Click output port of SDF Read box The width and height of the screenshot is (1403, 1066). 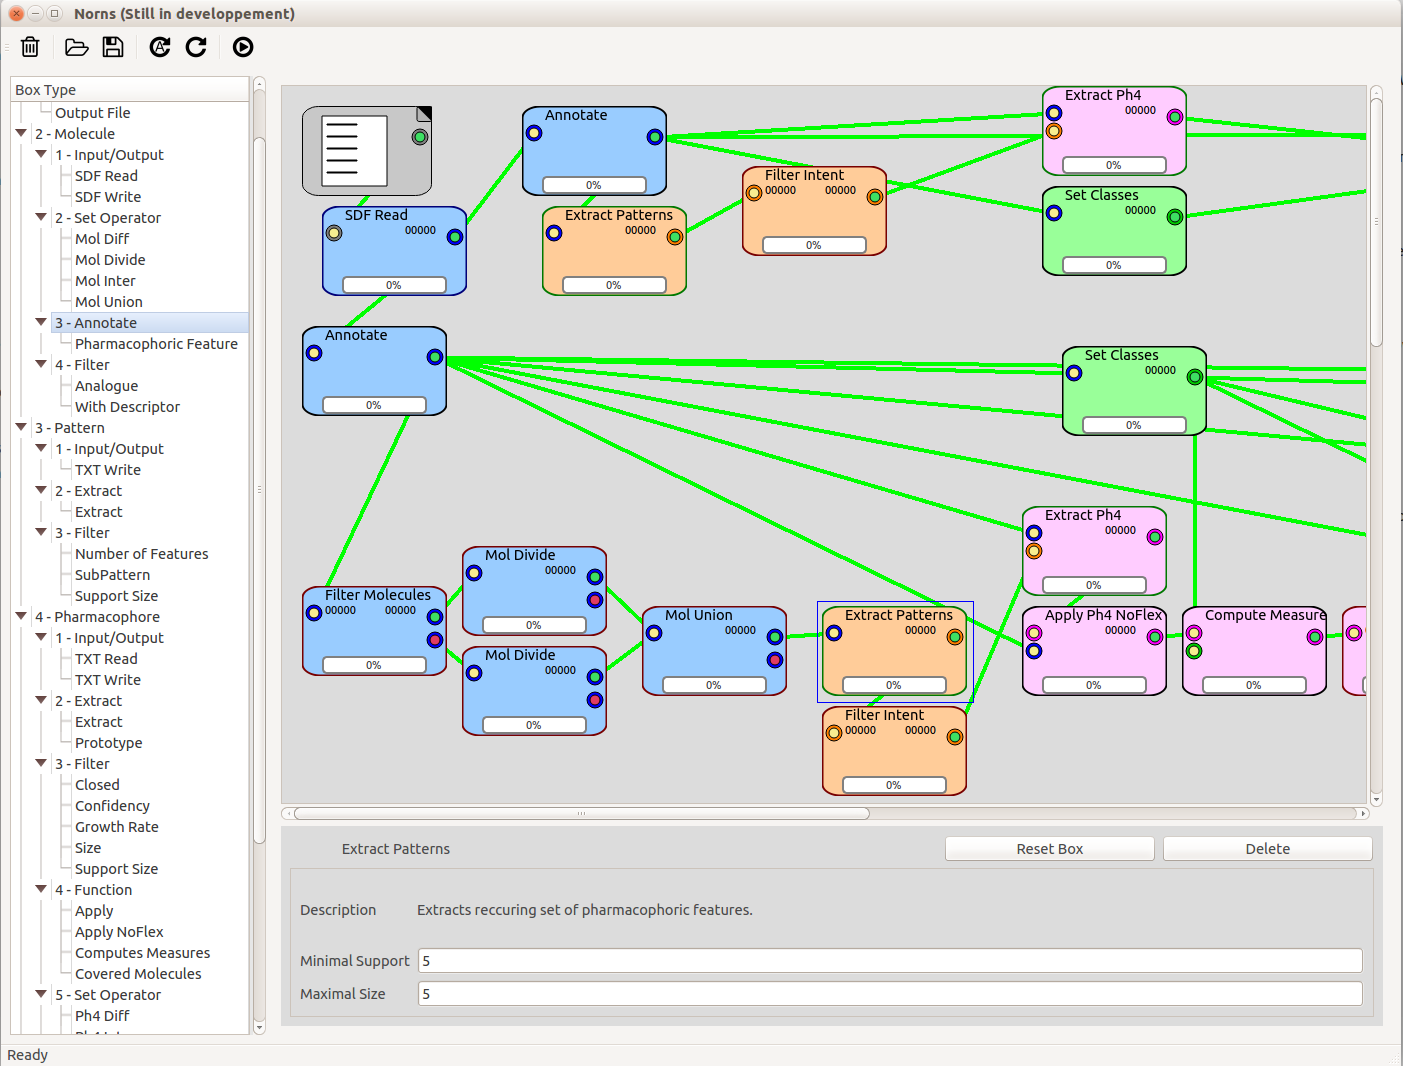(x=455, y=237)
